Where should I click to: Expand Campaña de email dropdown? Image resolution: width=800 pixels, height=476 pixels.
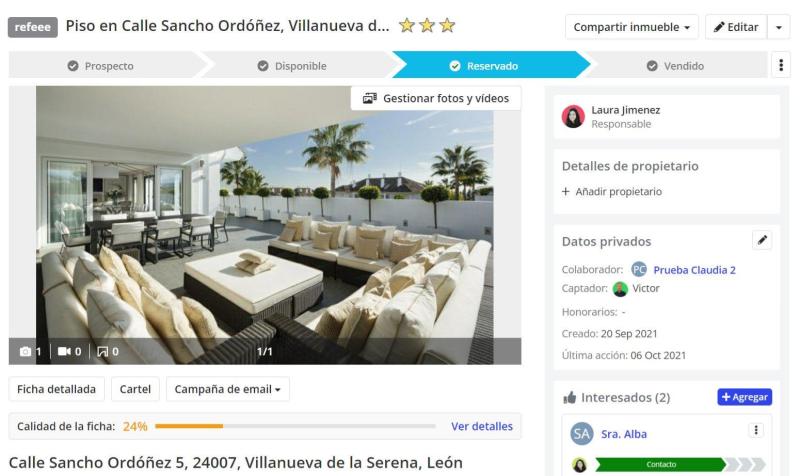point(228,389)
